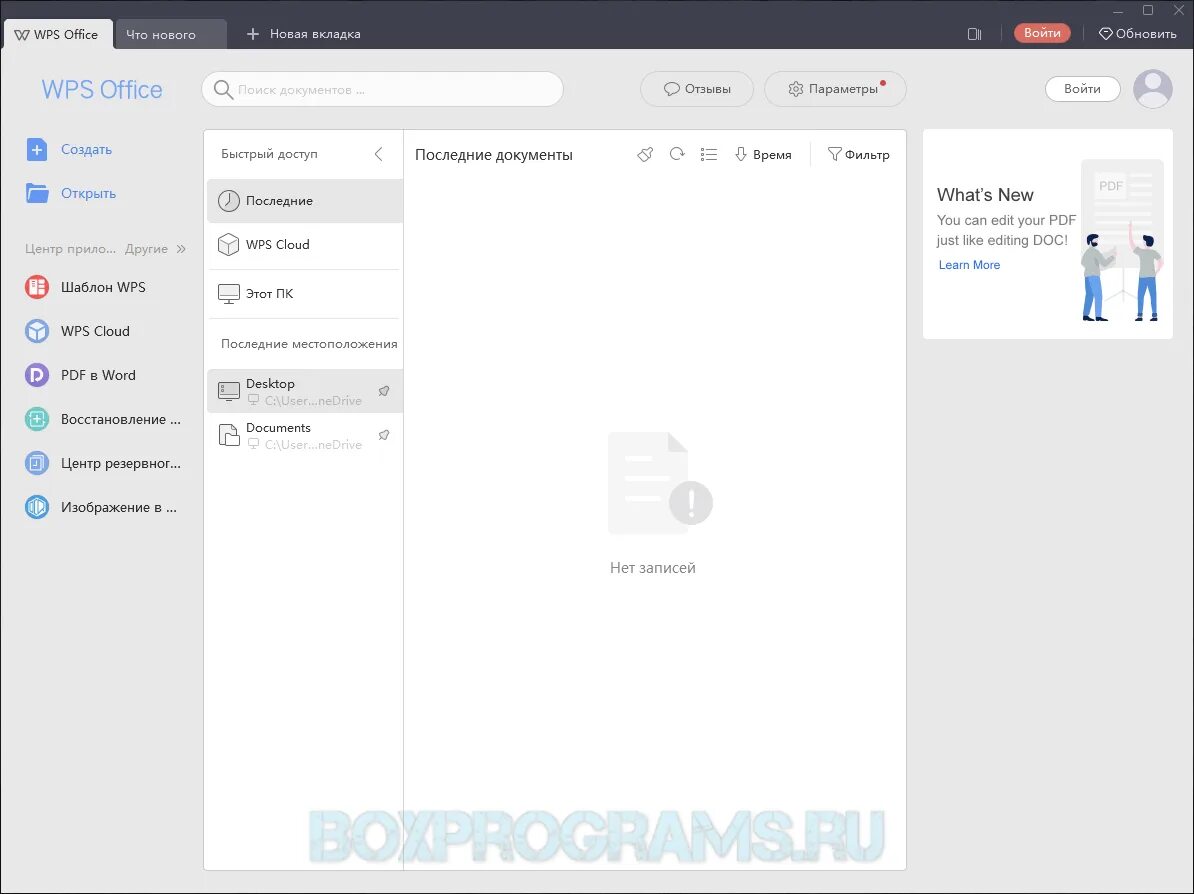
Task: Switch to the Что нового tab
Action: click(x=170, y=34)
